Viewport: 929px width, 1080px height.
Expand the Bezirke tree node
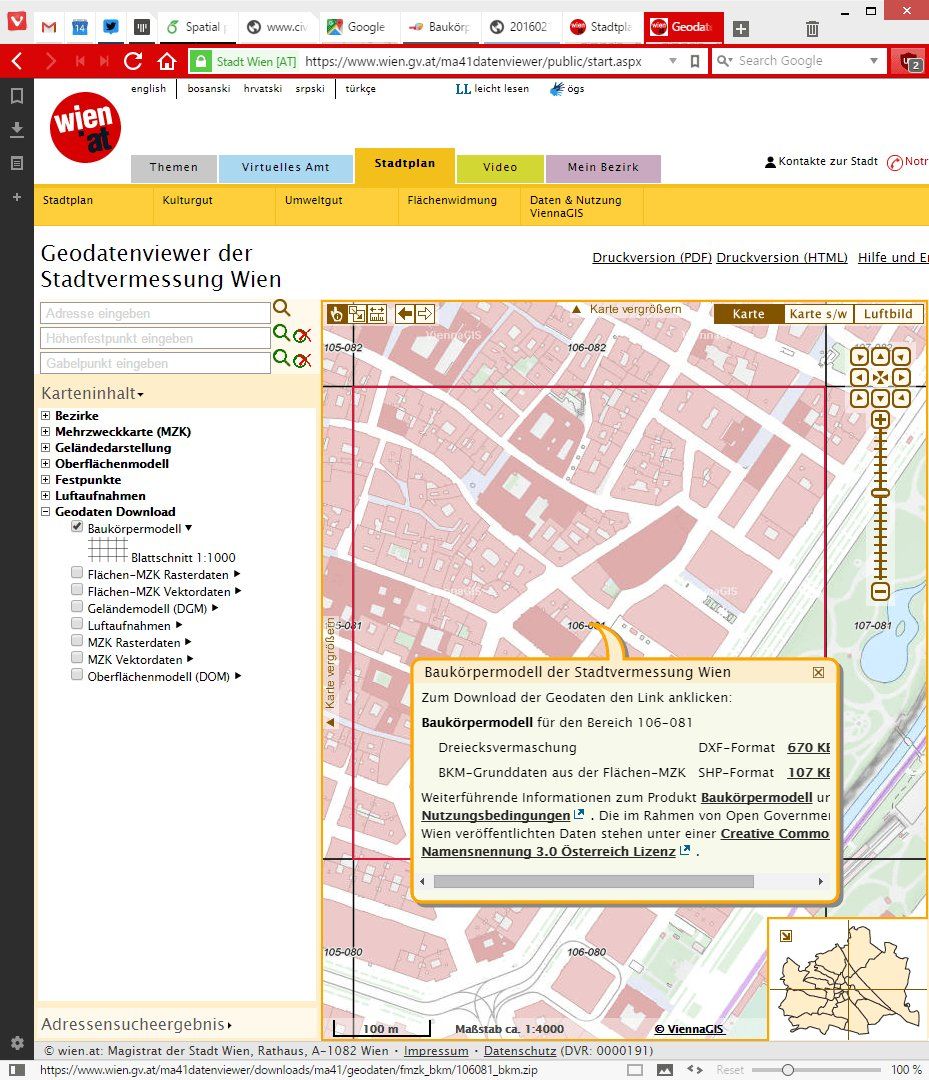tap(45, 416)
